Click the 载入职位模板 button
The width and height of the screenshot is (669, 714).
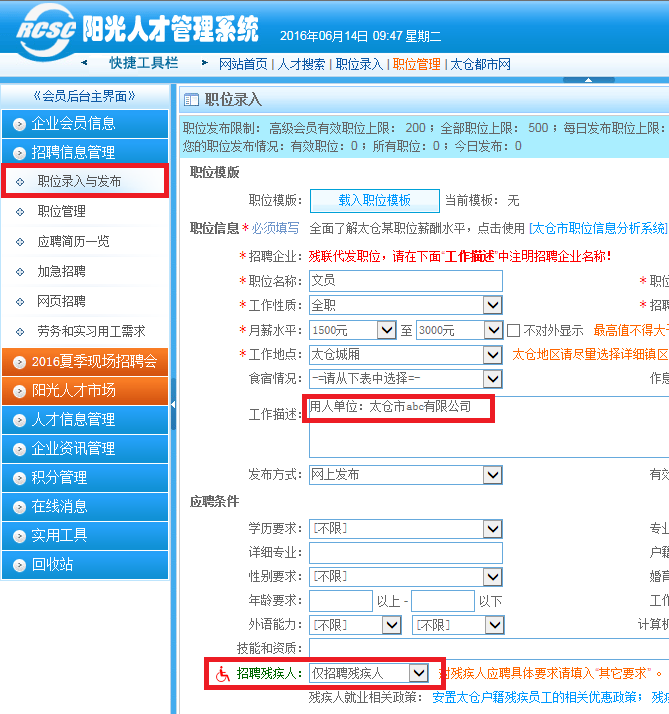[x=374, y=200]
